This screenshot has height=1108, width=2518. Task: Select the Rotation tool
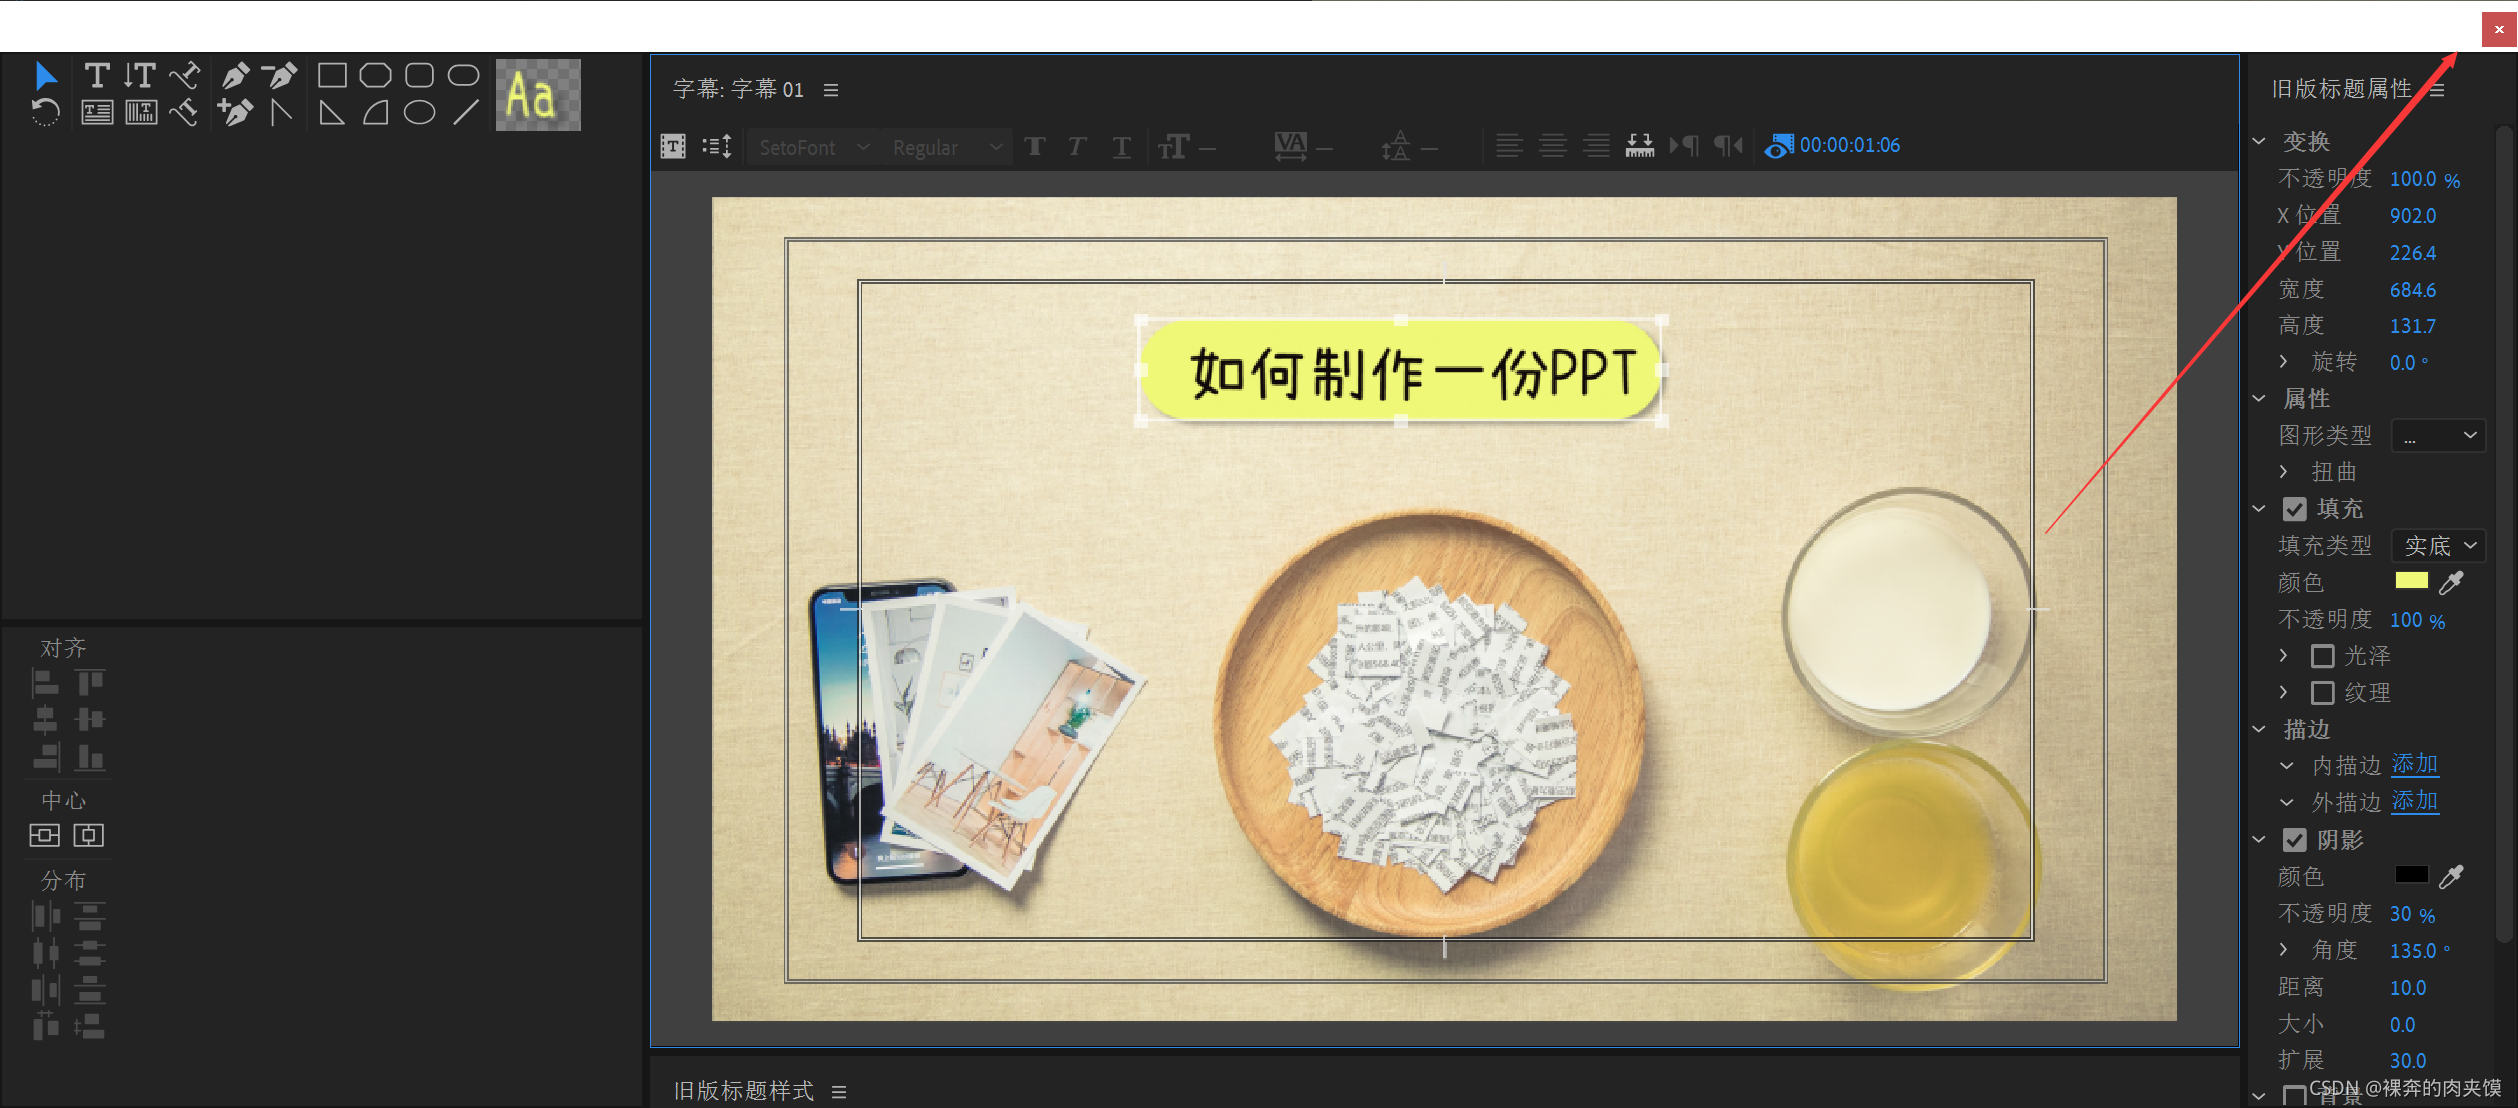[45, 113]
